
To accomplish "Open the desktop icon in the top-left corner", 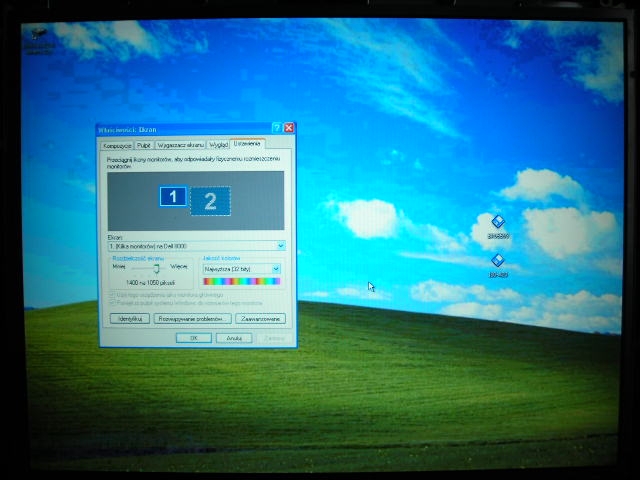I will click(39, 42).
